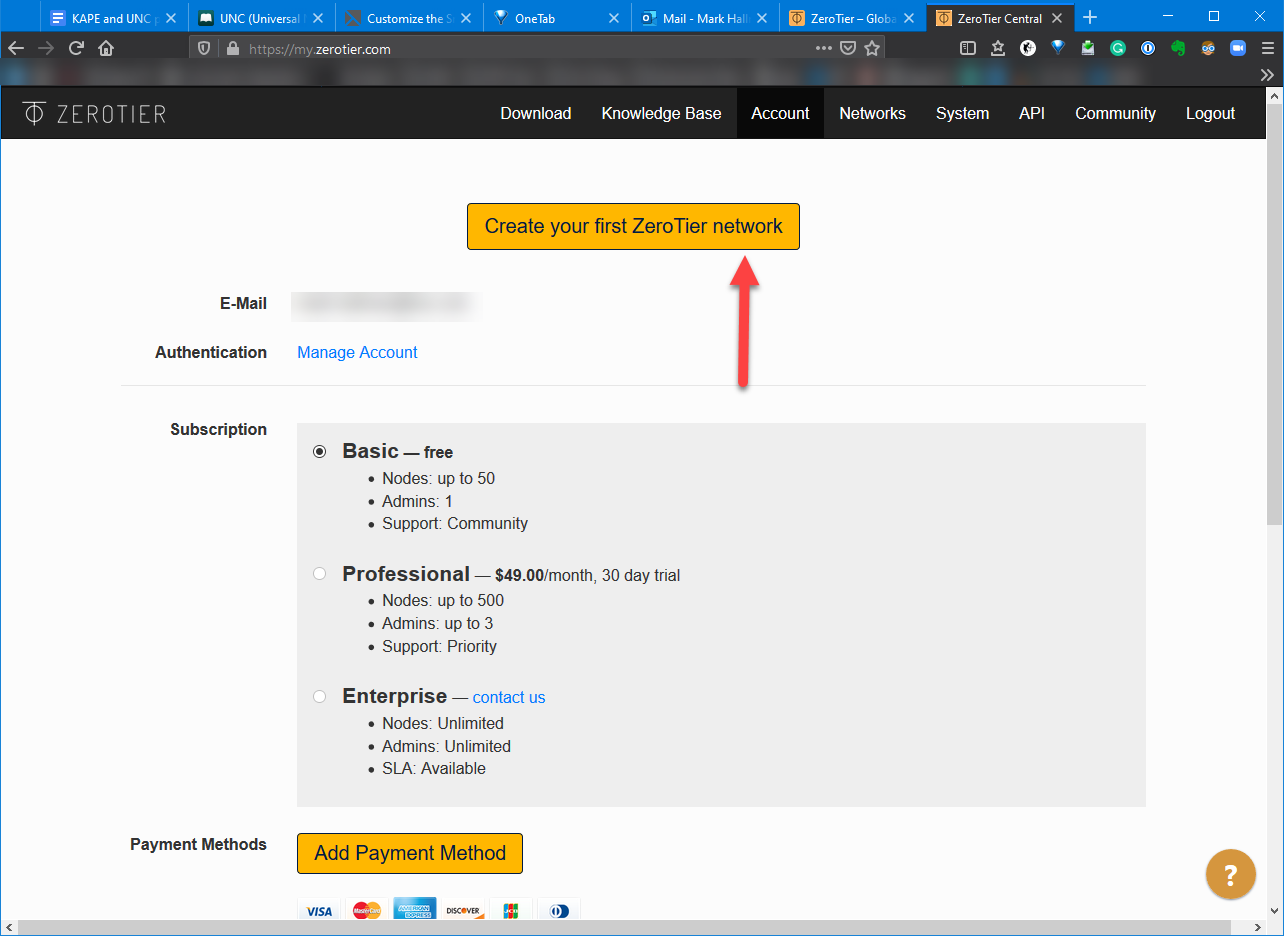The image size is (1284, 936).
Task: Open the API nav item
Action: pos(1032,113)
